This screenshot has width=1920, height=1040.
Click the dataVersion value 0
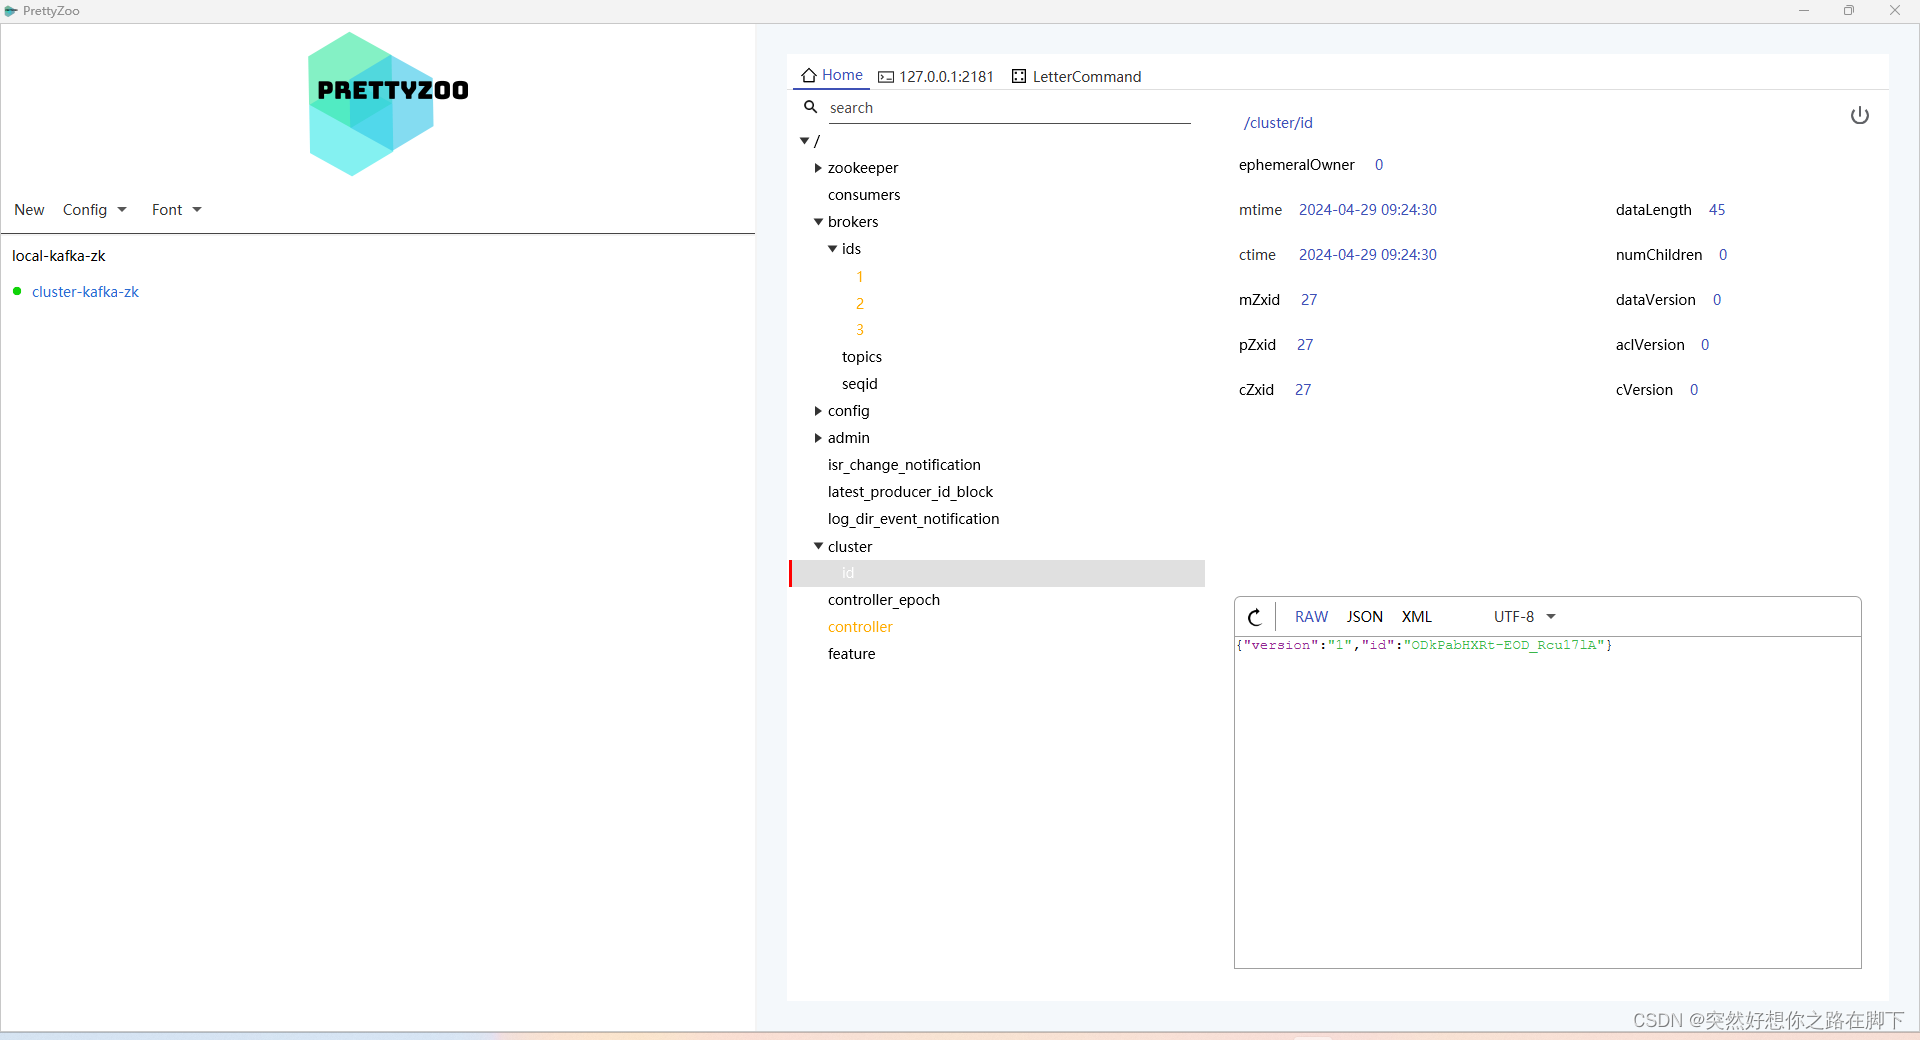[1716, 300]
